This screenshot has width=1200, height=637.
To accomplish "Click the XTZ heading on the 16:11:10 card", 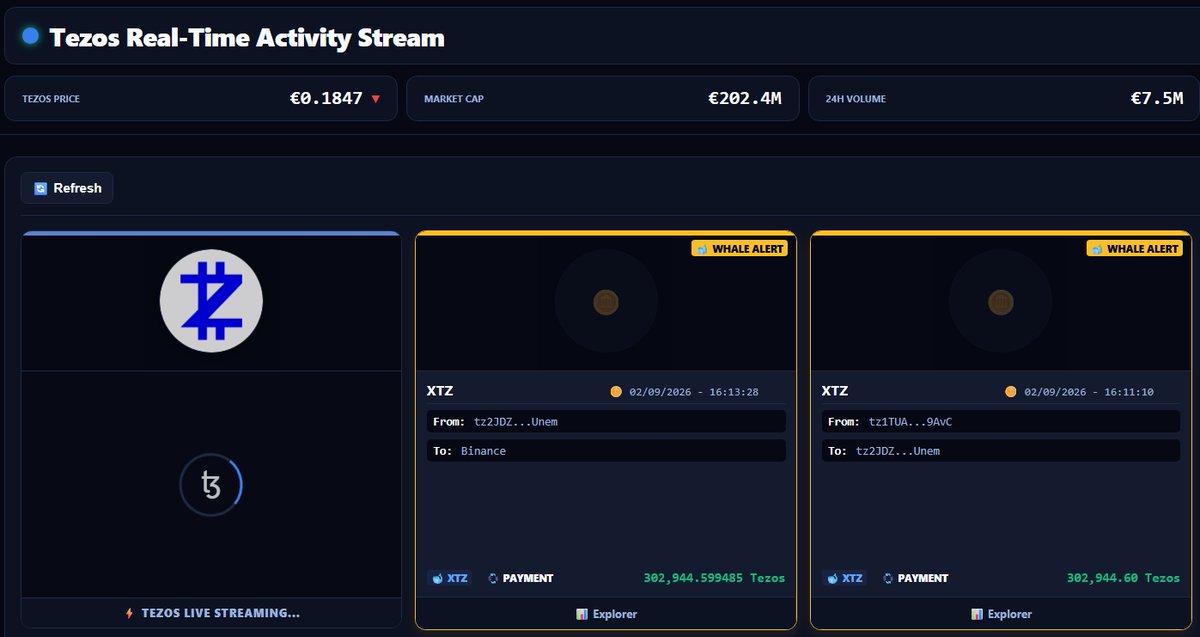I will pyautogui.click(x=835, y=391).
